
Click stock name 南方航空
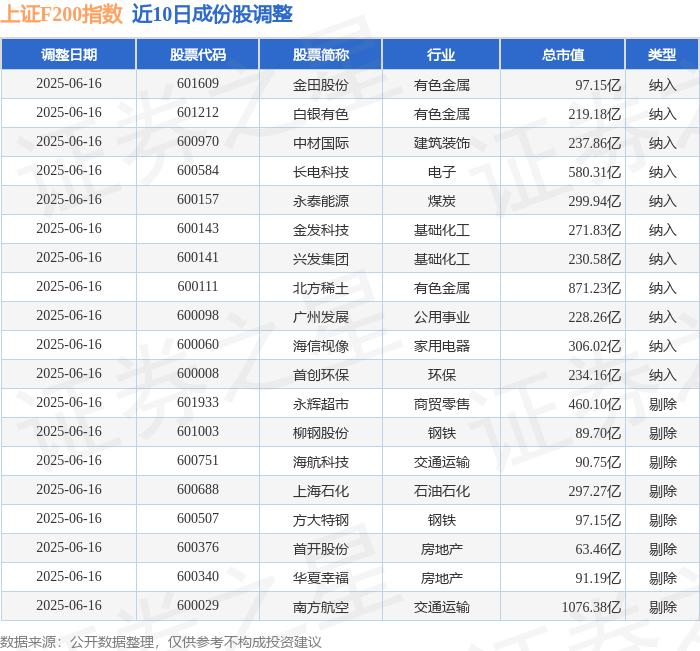[321, 607]
